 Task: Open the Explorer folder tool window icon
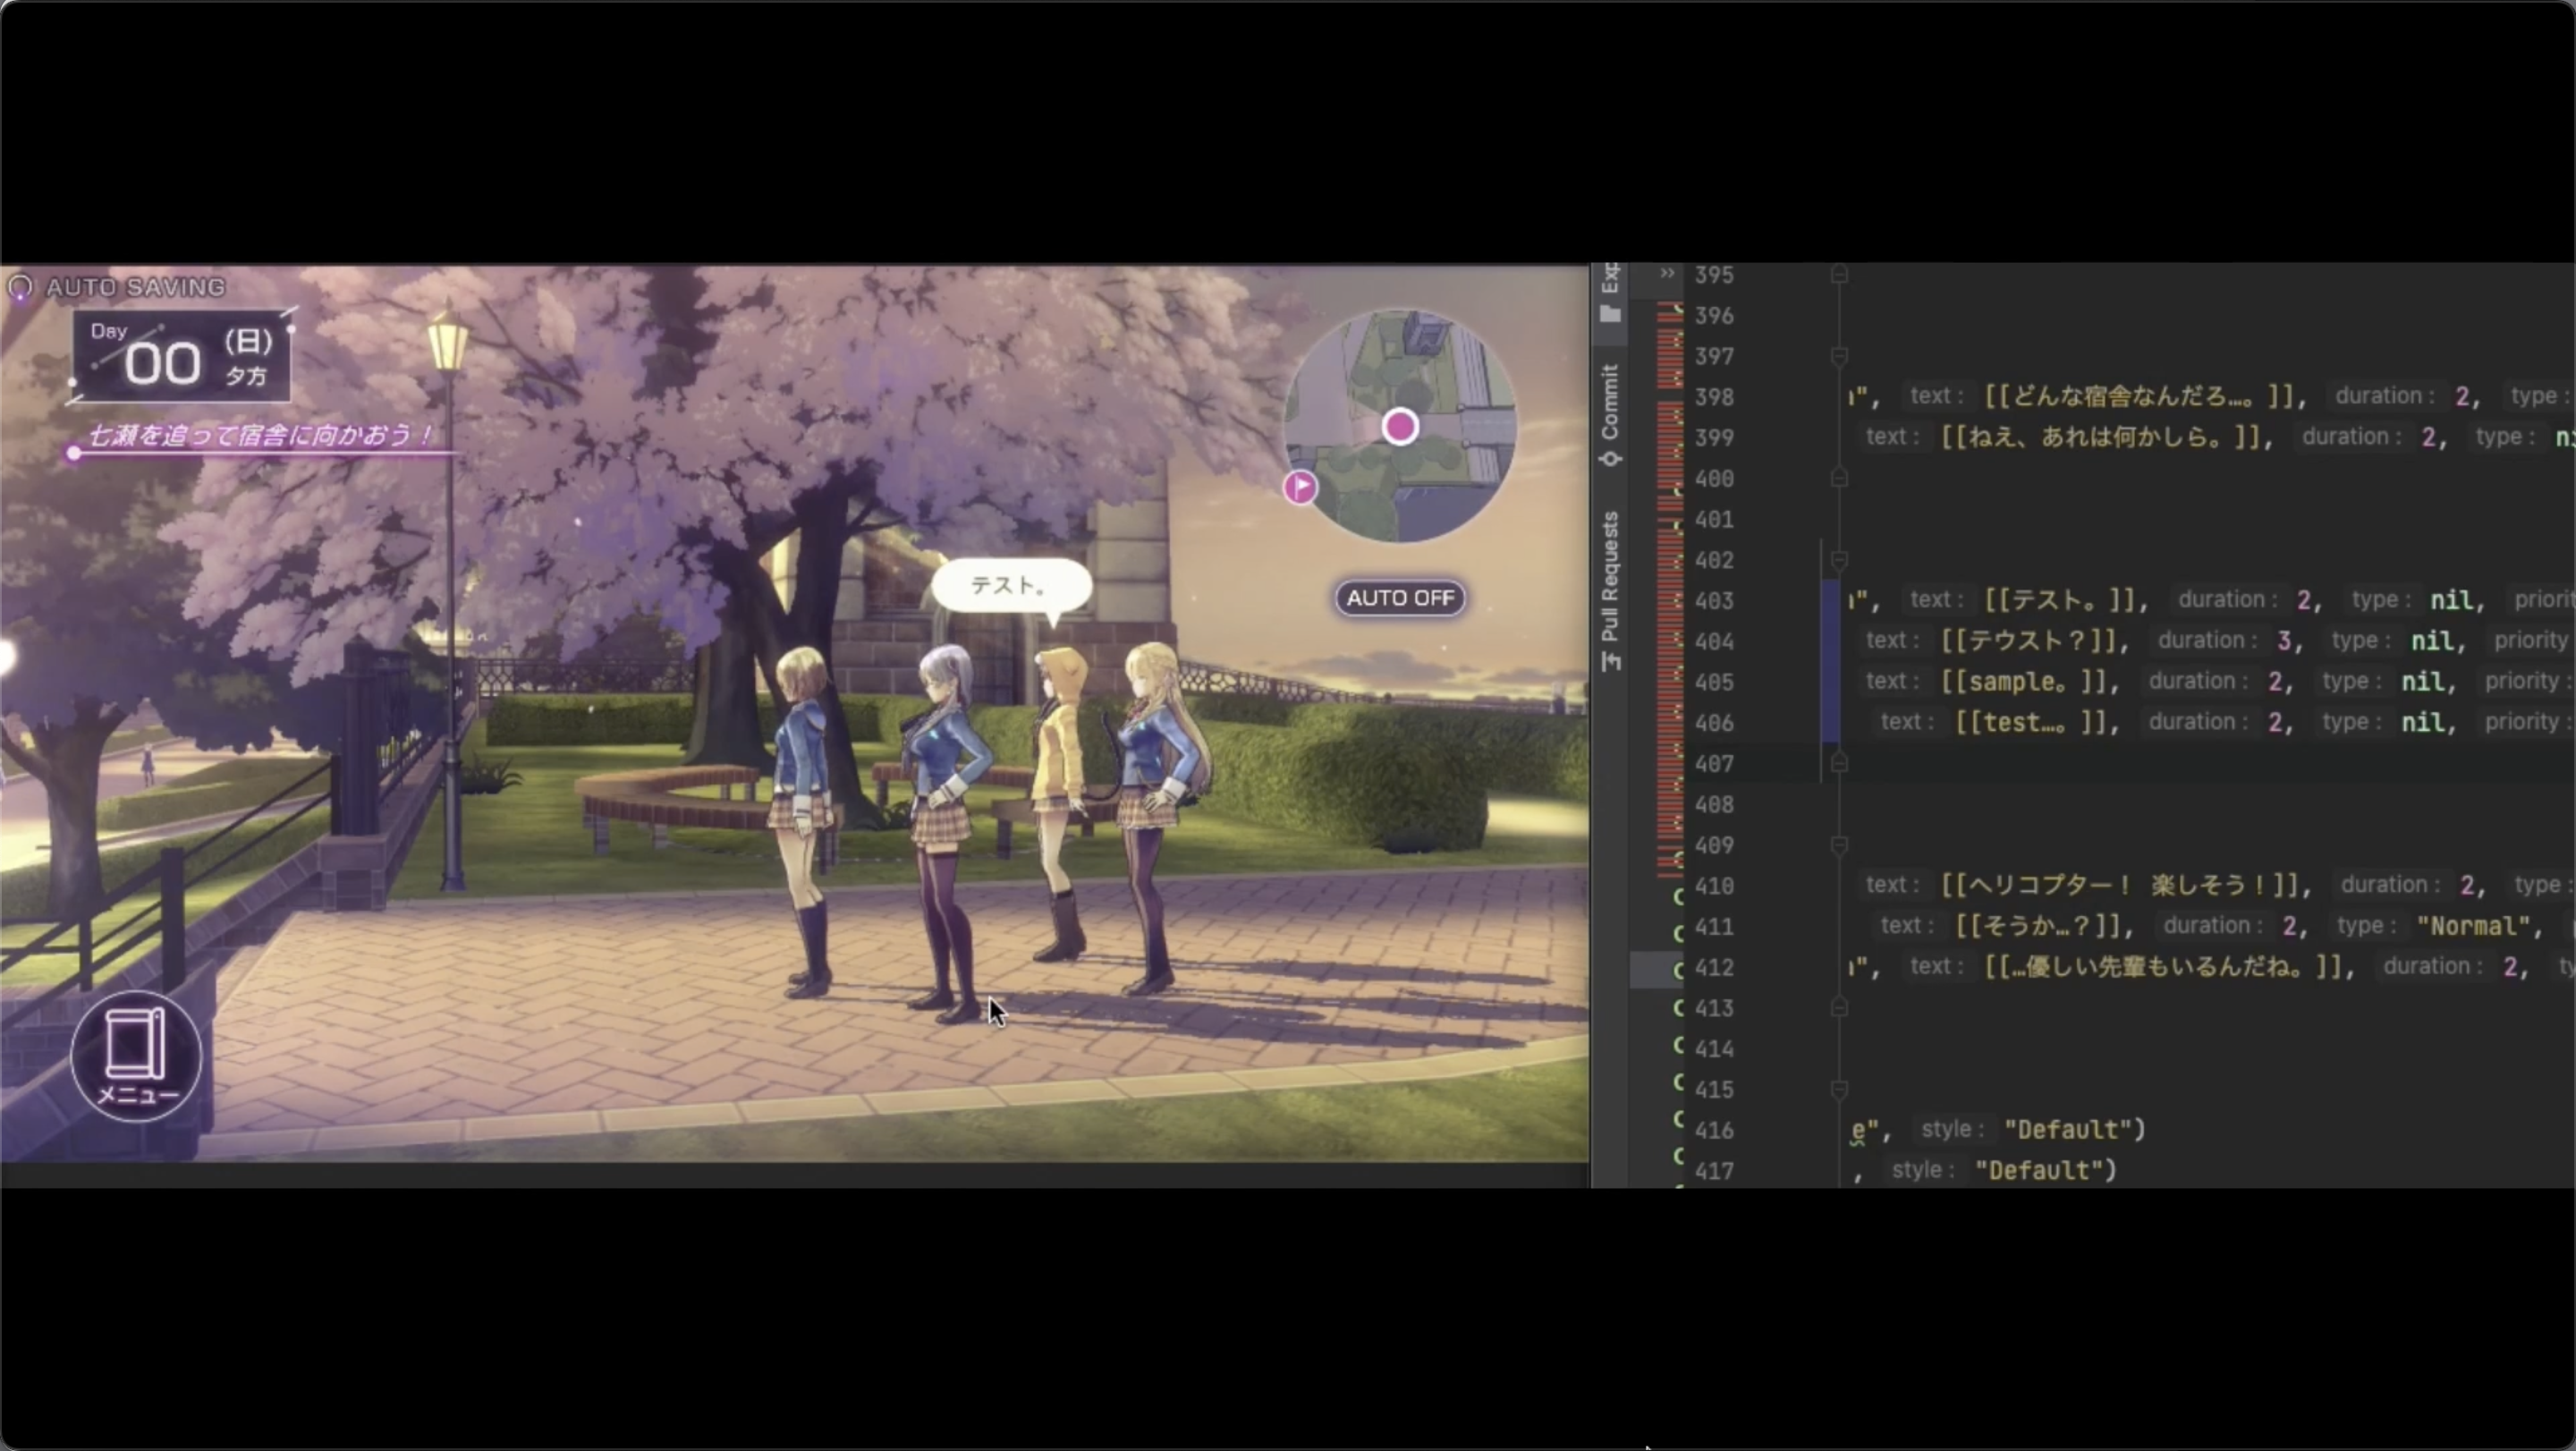[x=1610, y=314]
